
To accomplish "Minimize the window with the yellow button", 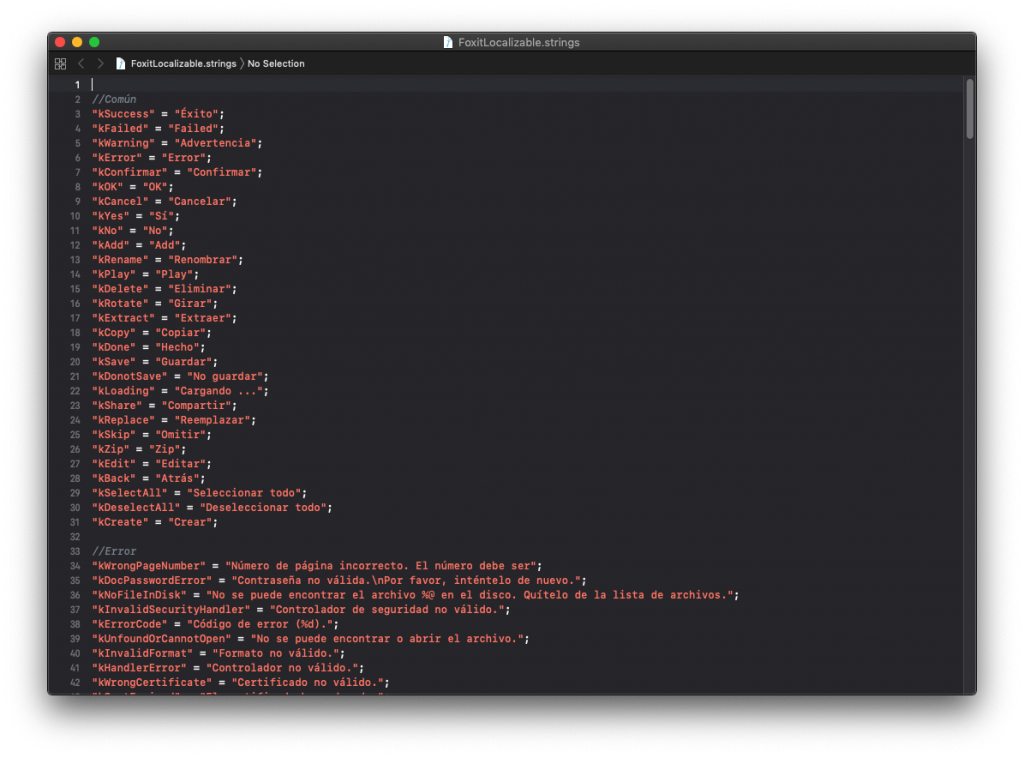I will [x=77, y=42].
